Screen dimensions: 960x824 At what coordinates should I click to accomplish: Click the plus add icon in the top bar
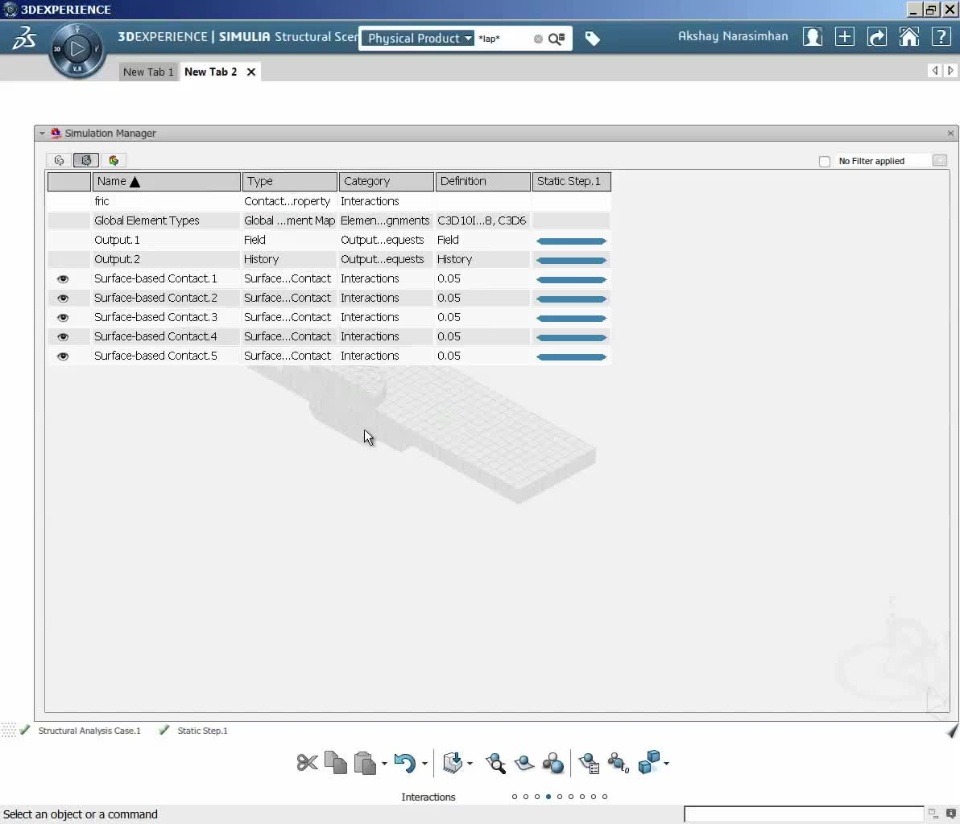[844, 37]
